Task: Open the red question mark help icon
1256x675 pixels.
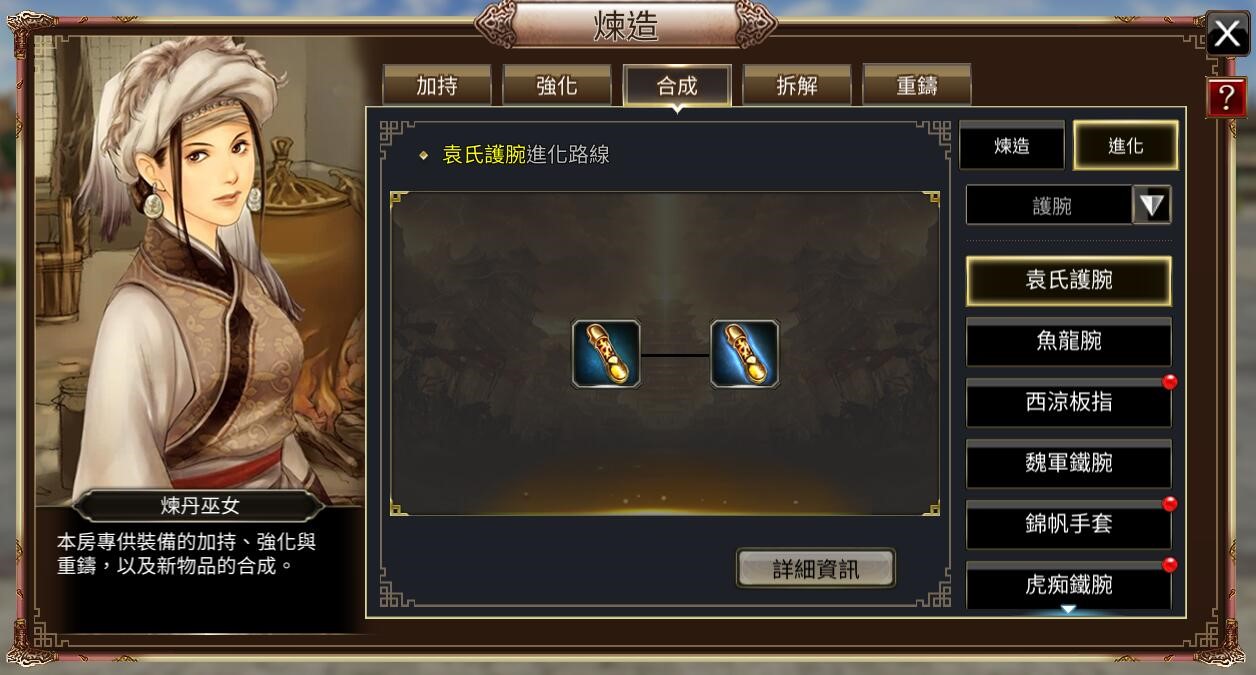Action: tap(1226, 97)
